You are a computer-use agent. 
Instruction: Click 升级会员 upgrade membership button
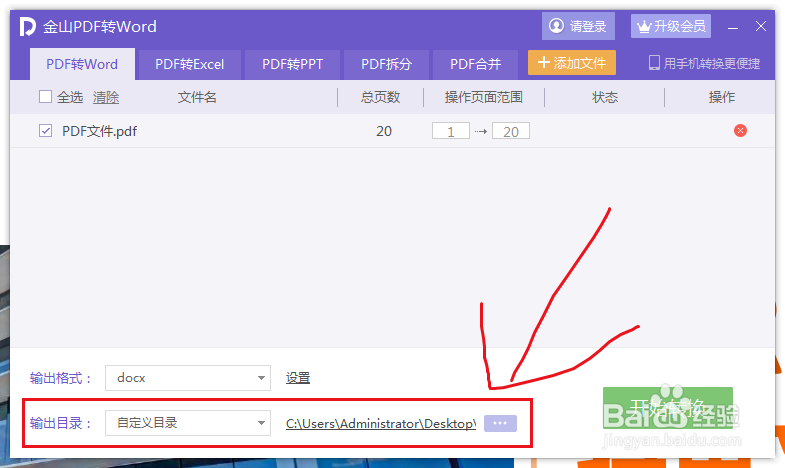(671, 26)
